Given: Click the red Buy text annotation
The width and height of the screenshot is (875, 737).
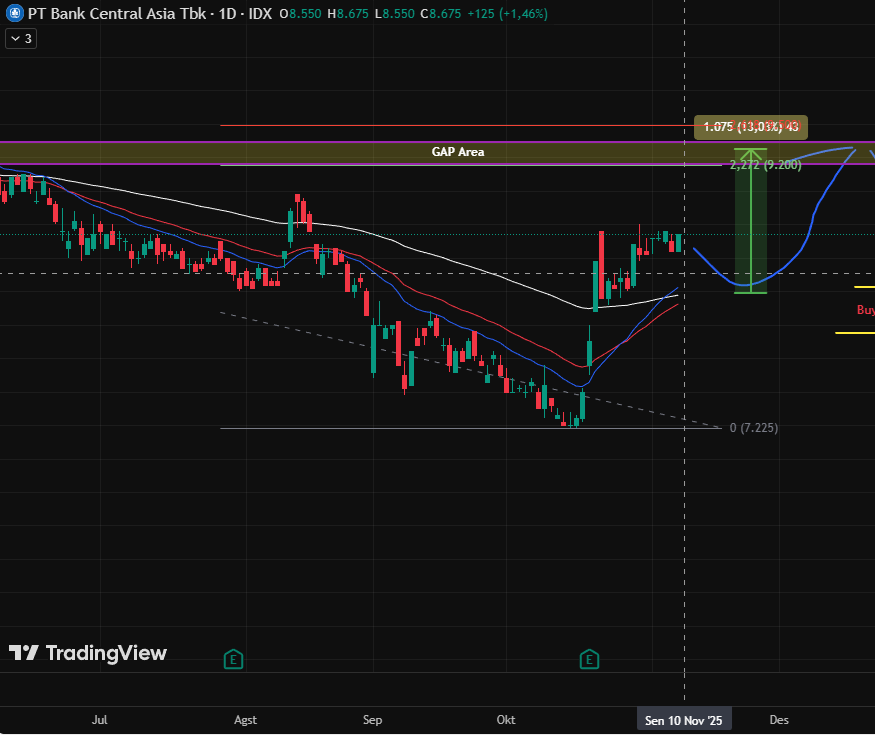Looking at the screenshot, I should 865,310.
